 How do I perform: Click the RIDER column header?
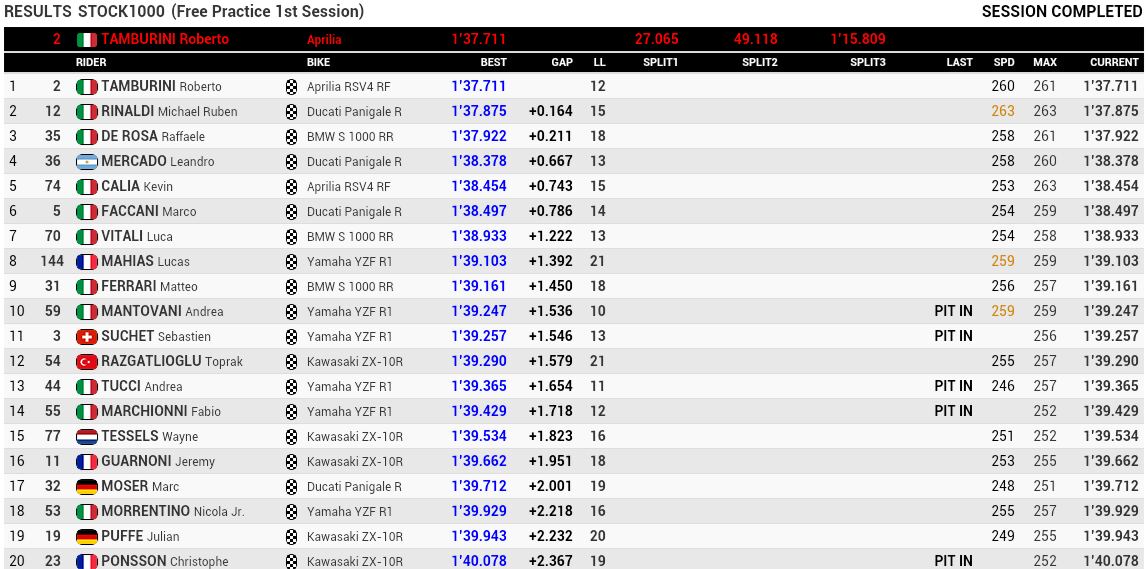click(x=91, y=62)
